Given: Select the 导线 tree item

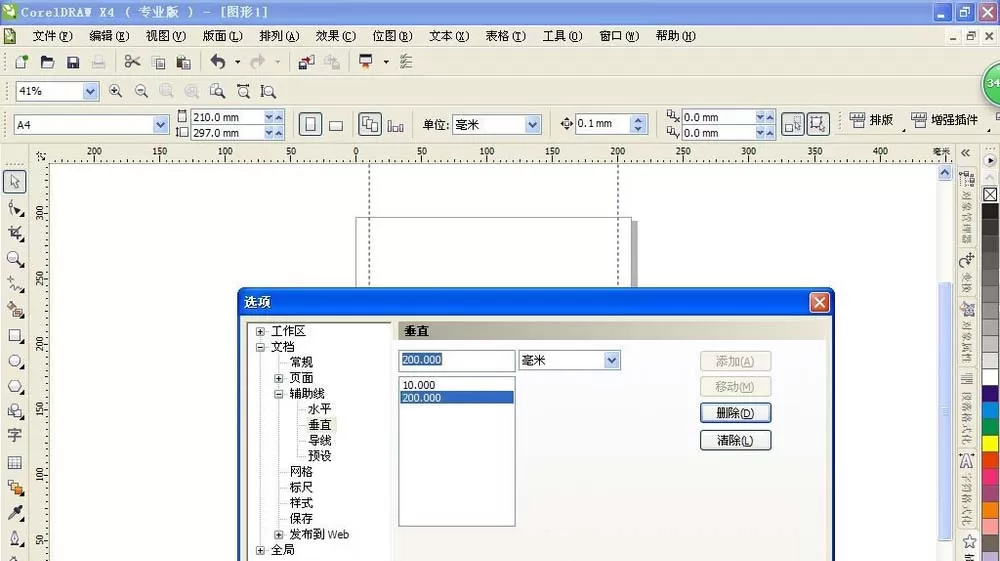Looking at the screenshot, I should [320, 441].
